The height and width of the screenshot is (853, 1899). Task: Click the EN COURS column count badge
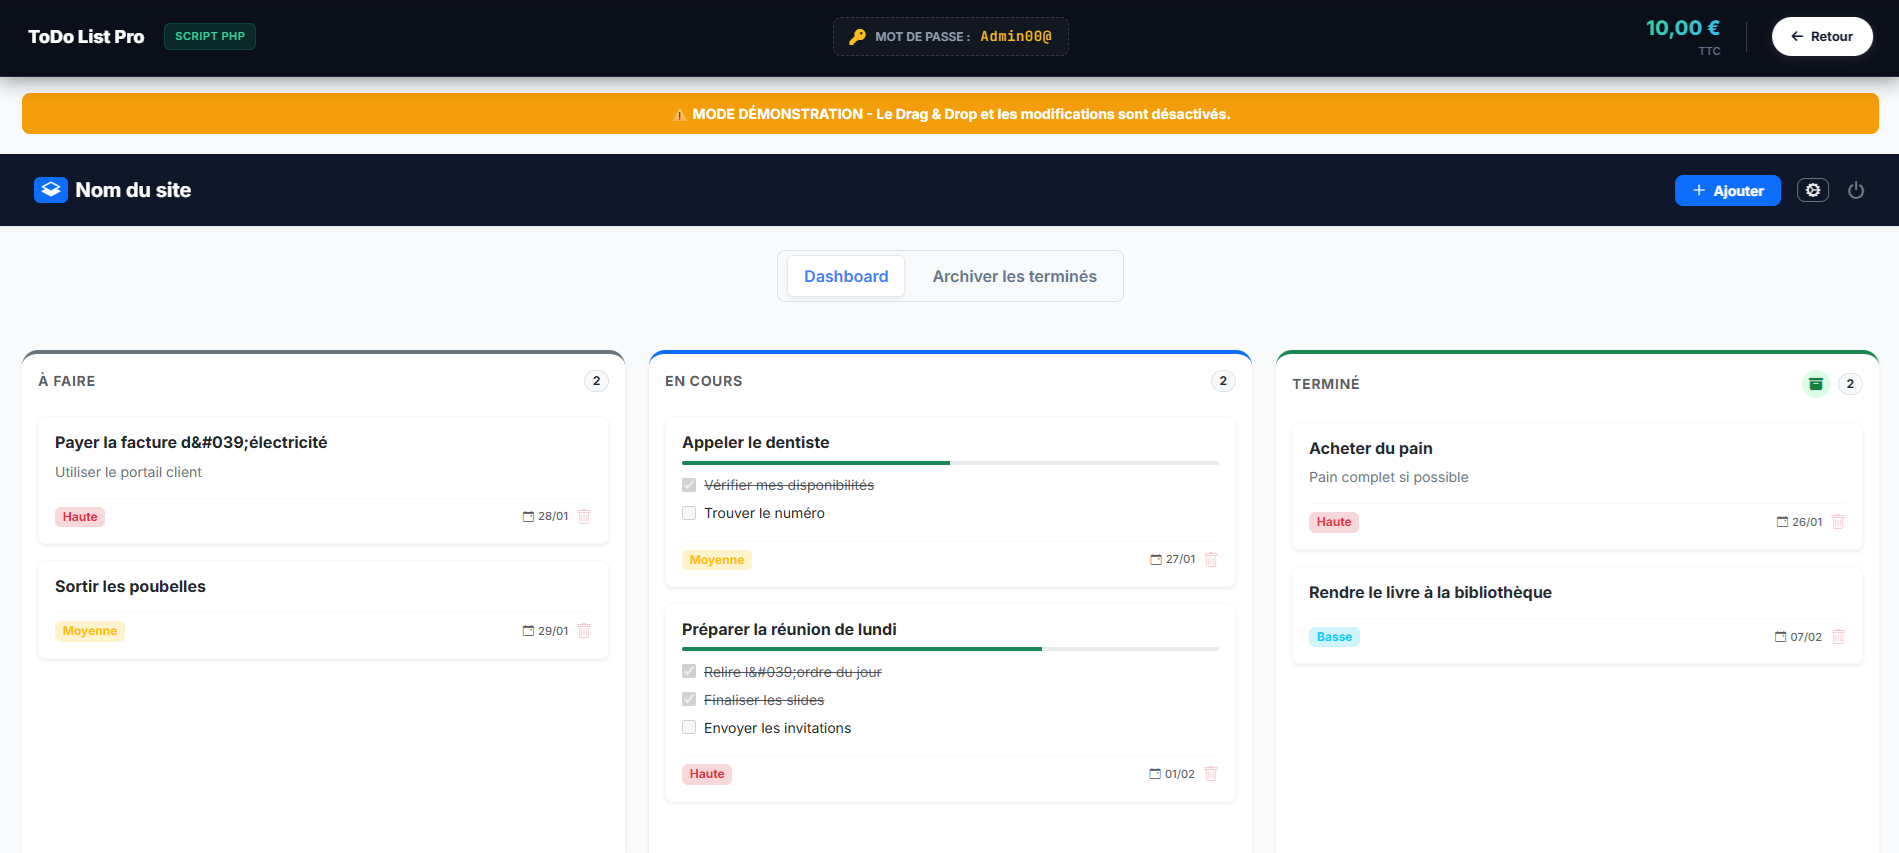click(1224, 381)
